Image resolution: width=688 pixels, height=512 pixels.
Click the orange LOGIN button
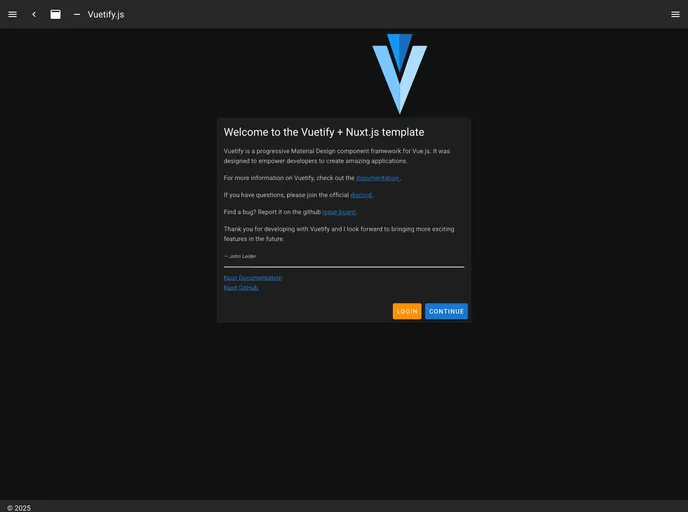click(407, 311)
